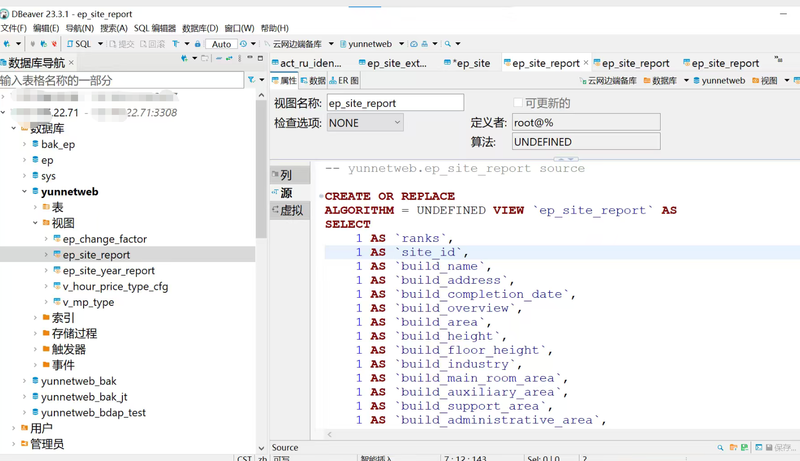Open the yunnetweb active database dropdown in toolbar
Screen dimensions: 800x461
[371, 44]
